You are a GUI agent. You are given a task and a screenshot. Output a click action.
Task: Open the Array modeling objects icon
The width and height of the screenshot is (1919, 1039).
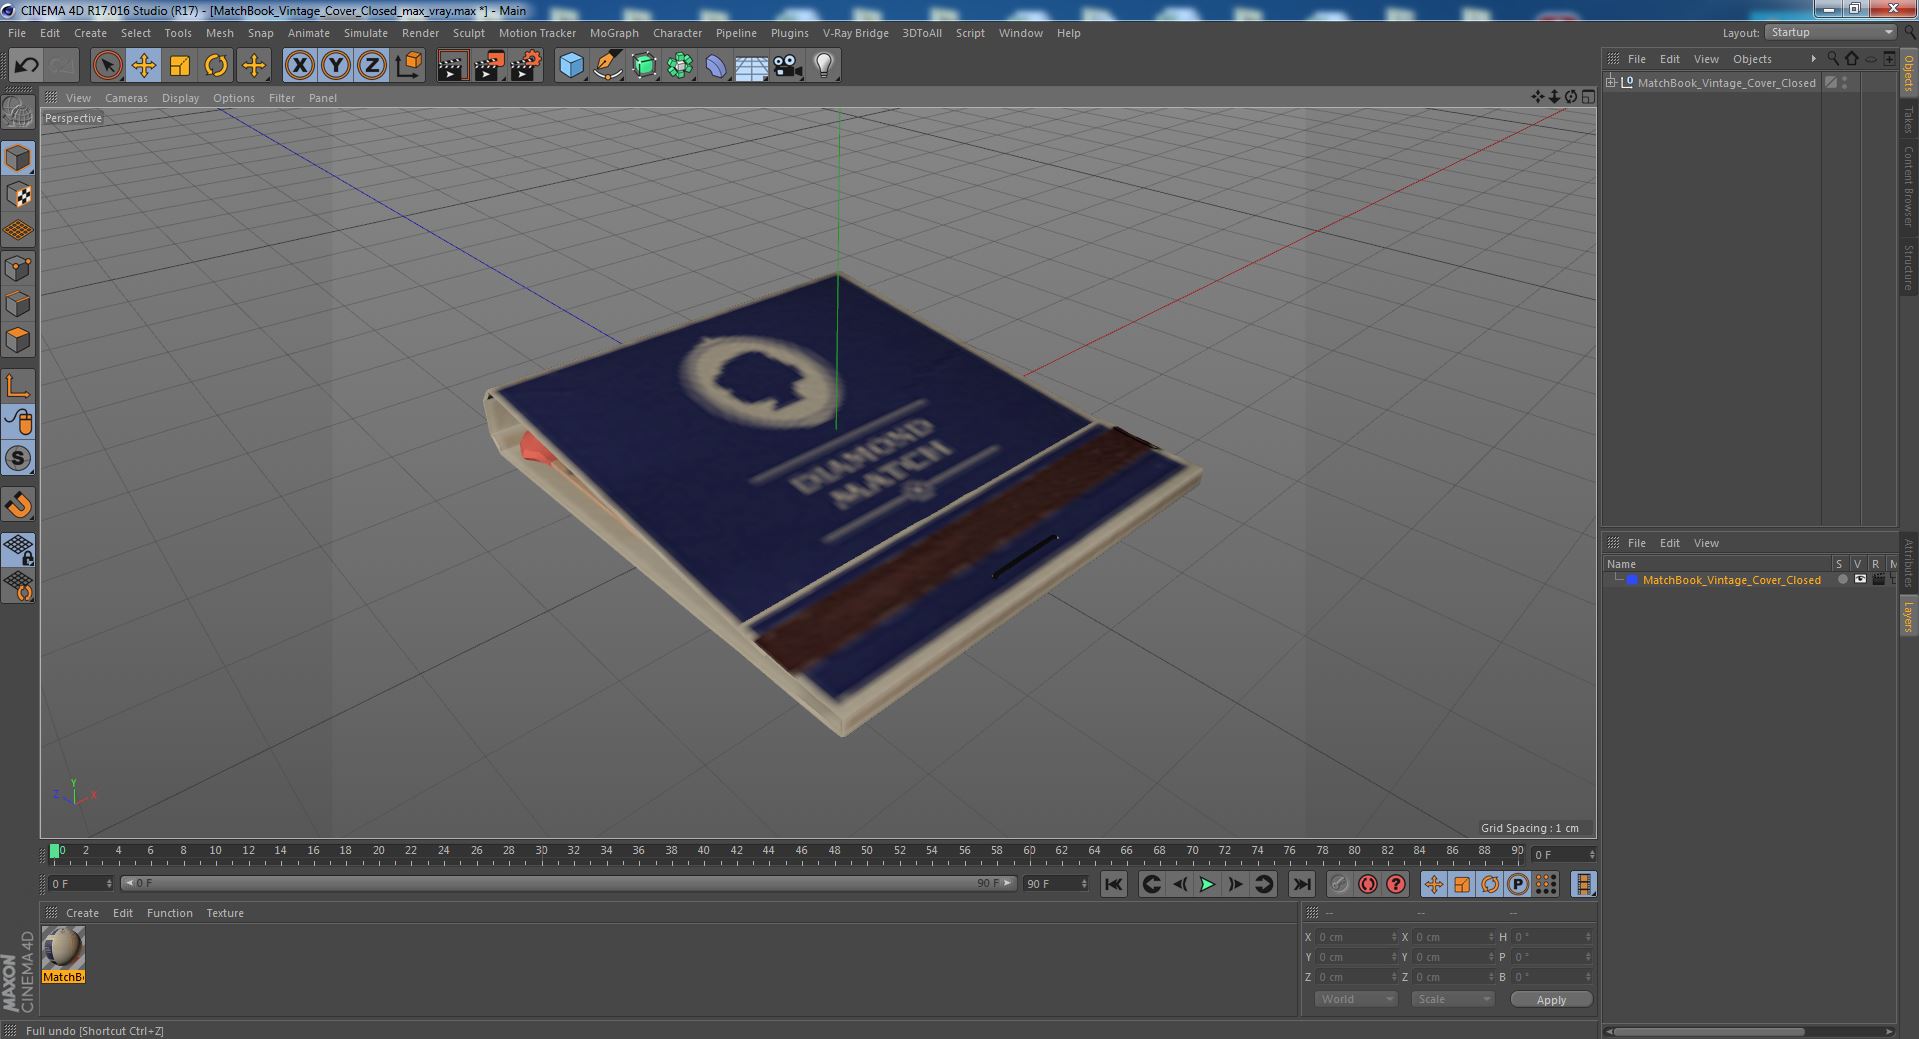[x=680, y=66]
